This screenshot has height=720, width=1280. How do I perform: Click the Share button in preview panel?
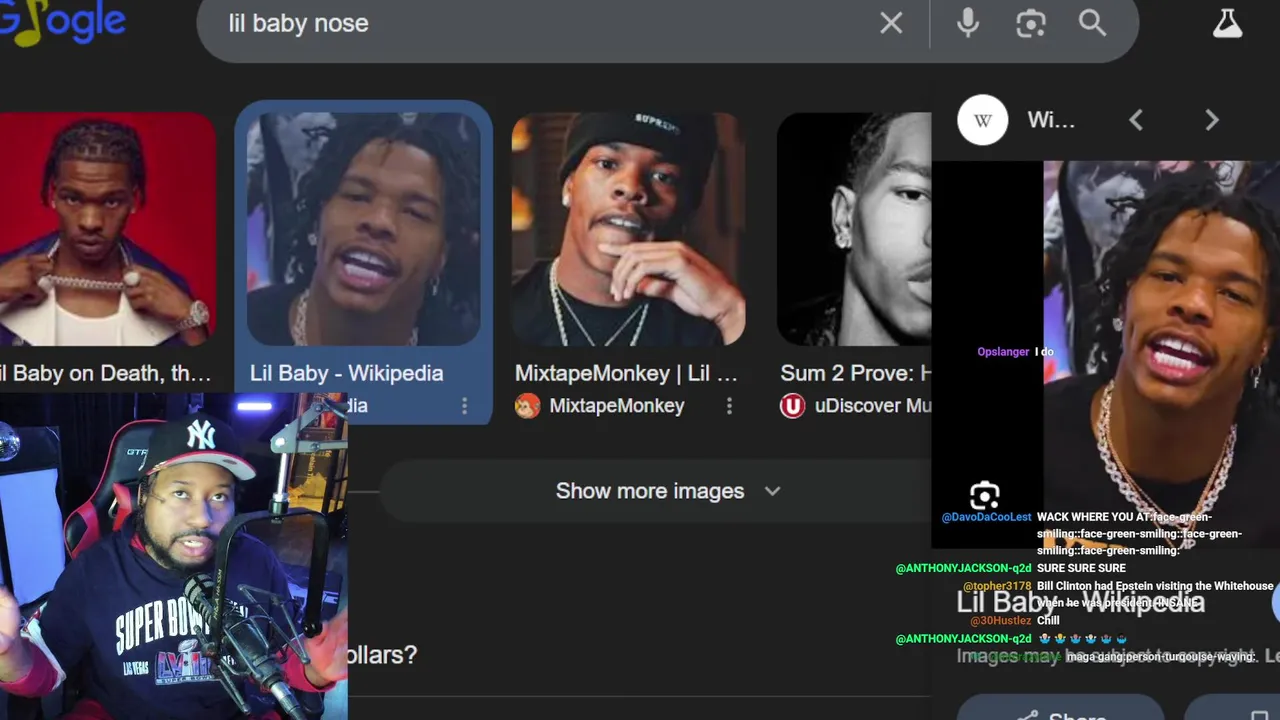pyautogui.click(x=1060, y=710)
